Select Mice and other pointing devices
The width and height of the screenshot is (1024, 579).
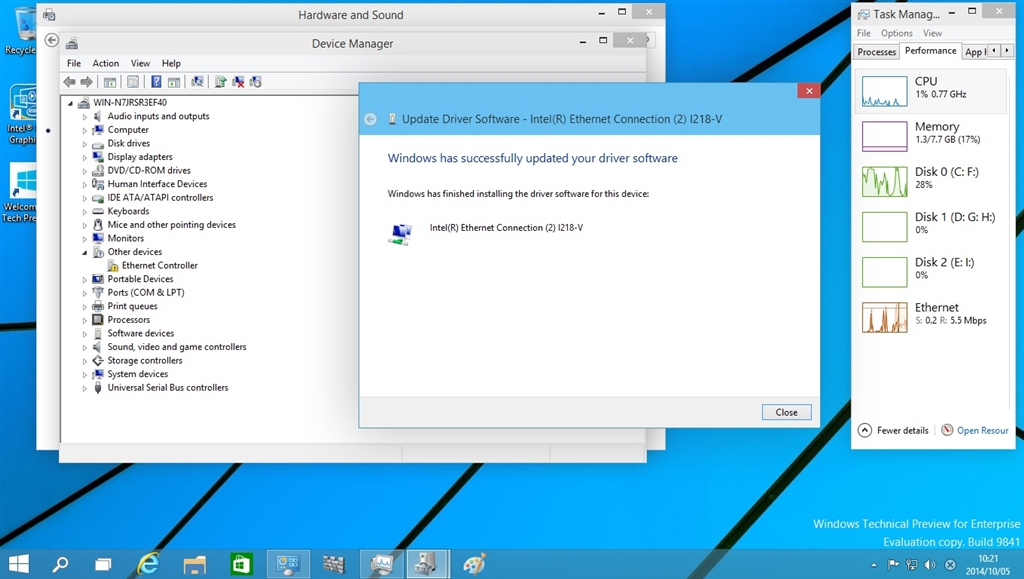(x=171, y=225)
